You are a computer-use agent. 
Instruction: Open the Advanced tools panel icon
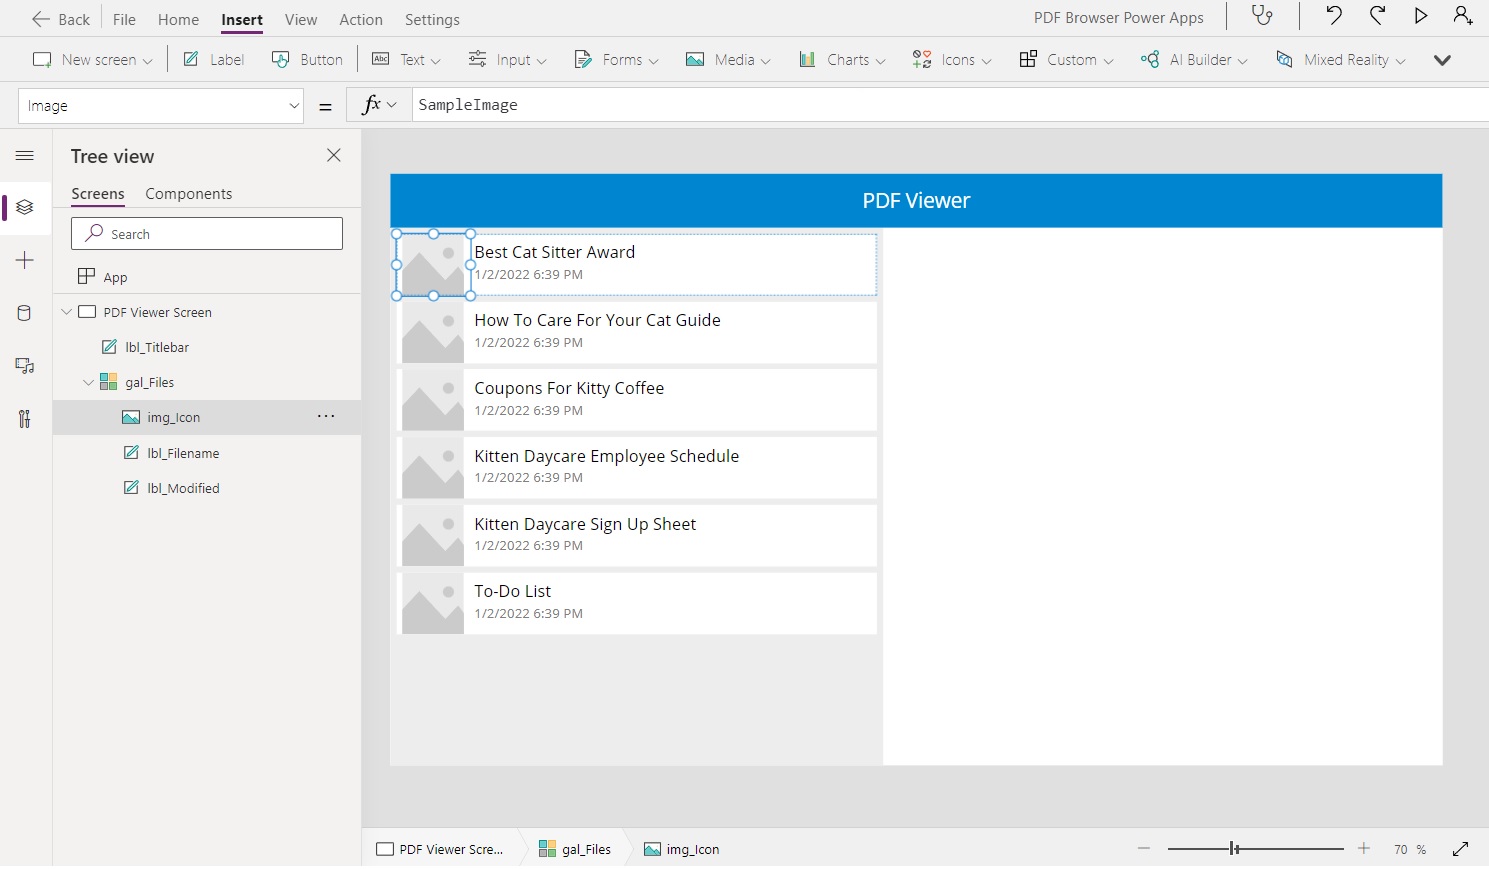tap(24, 419)
